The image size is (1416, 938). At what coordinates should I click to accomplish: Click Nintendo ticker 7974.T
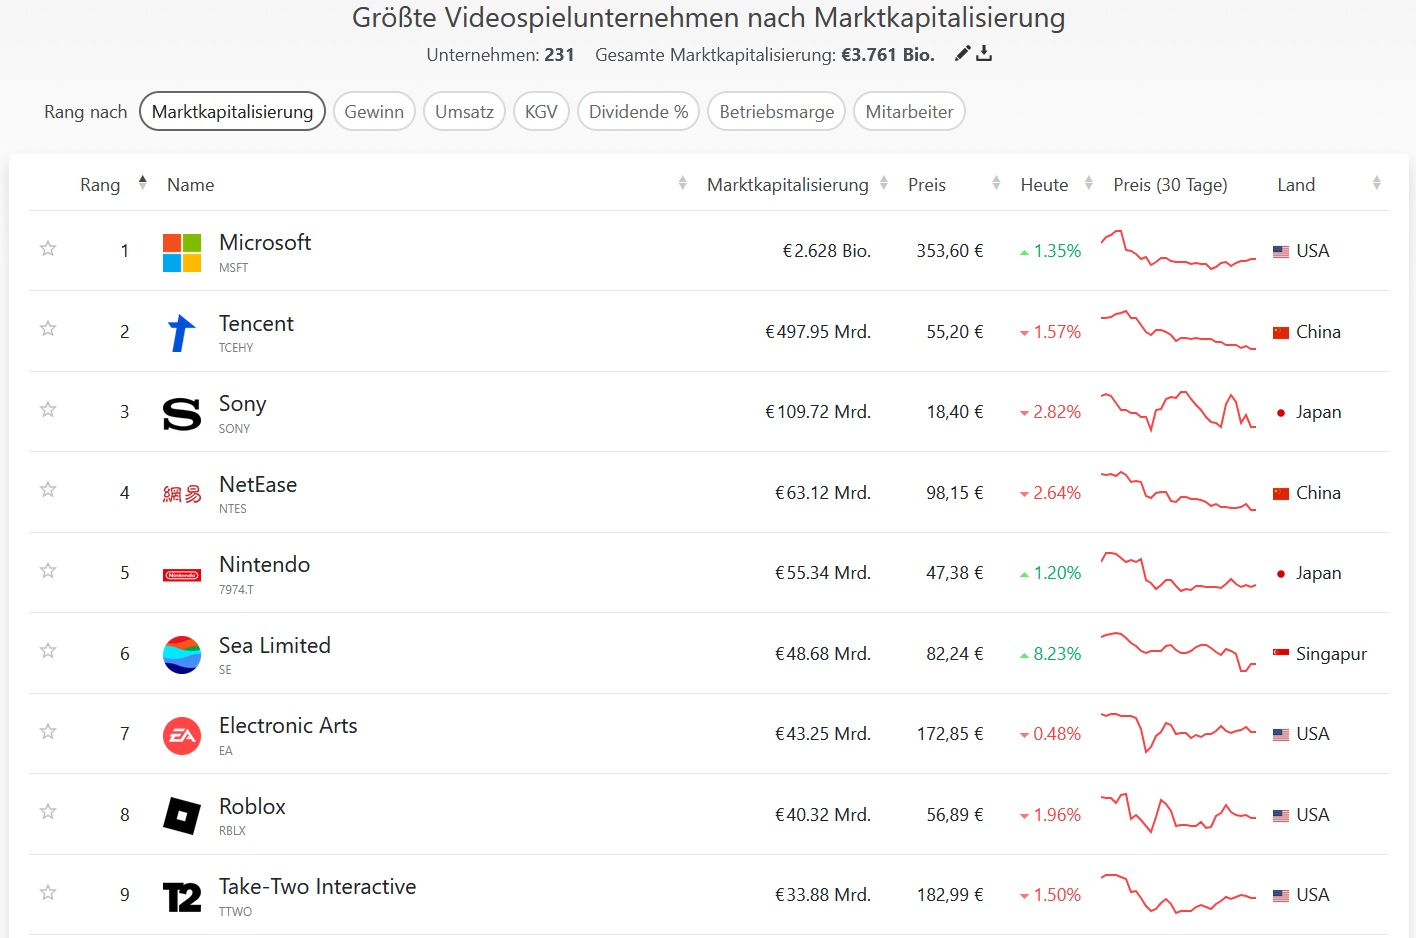[236, 590]
